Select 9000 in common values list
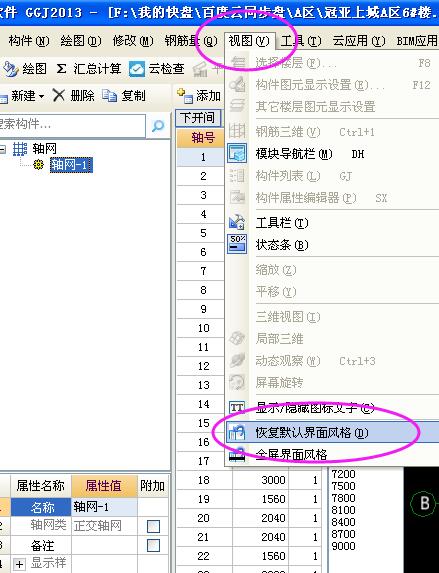 [343, 546]
